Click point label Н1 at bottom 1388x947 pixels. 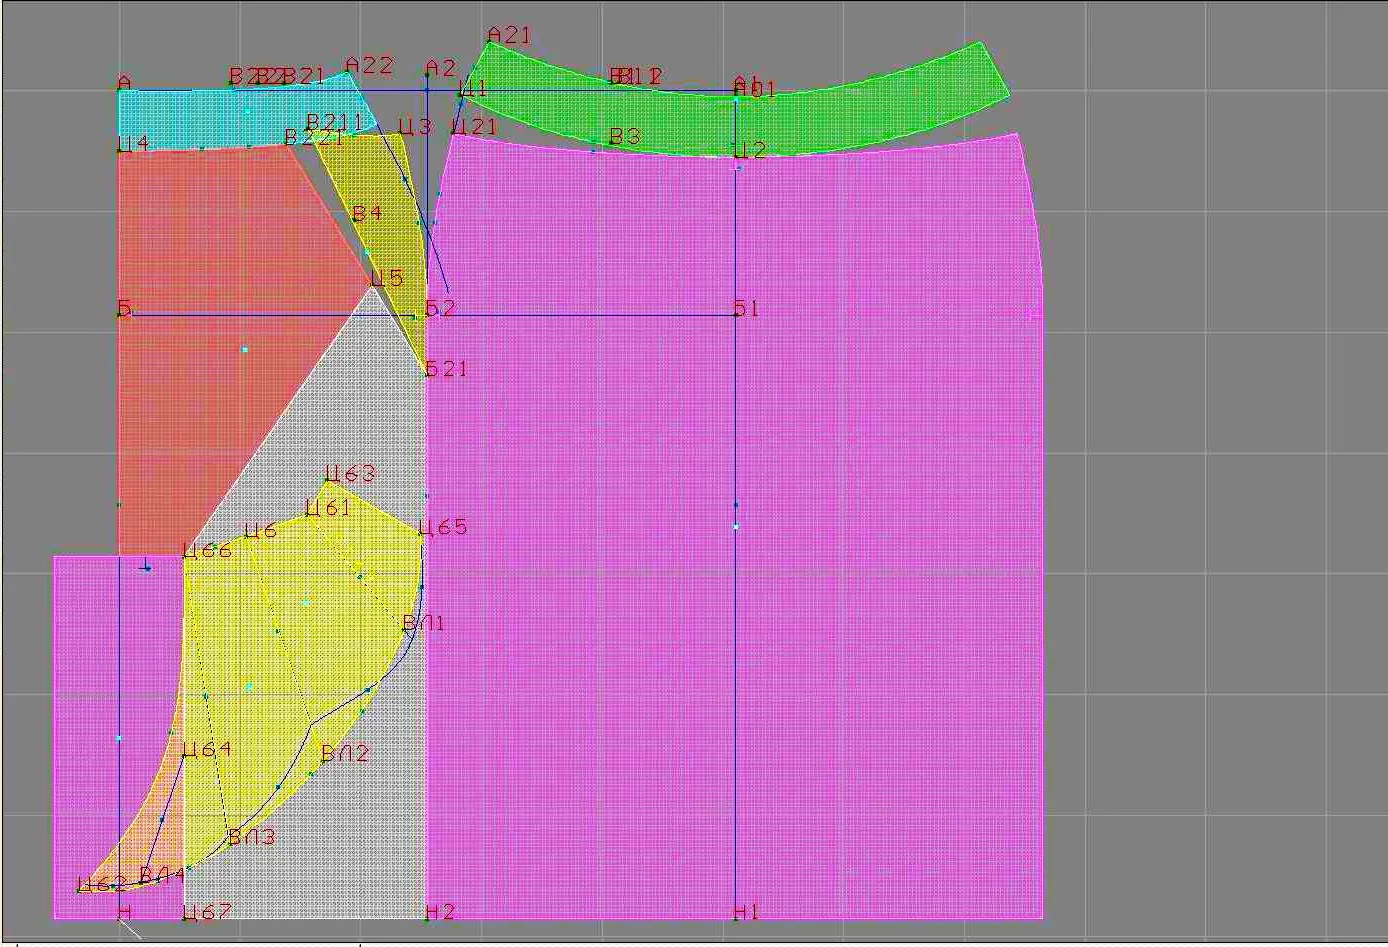click(747, 912)
